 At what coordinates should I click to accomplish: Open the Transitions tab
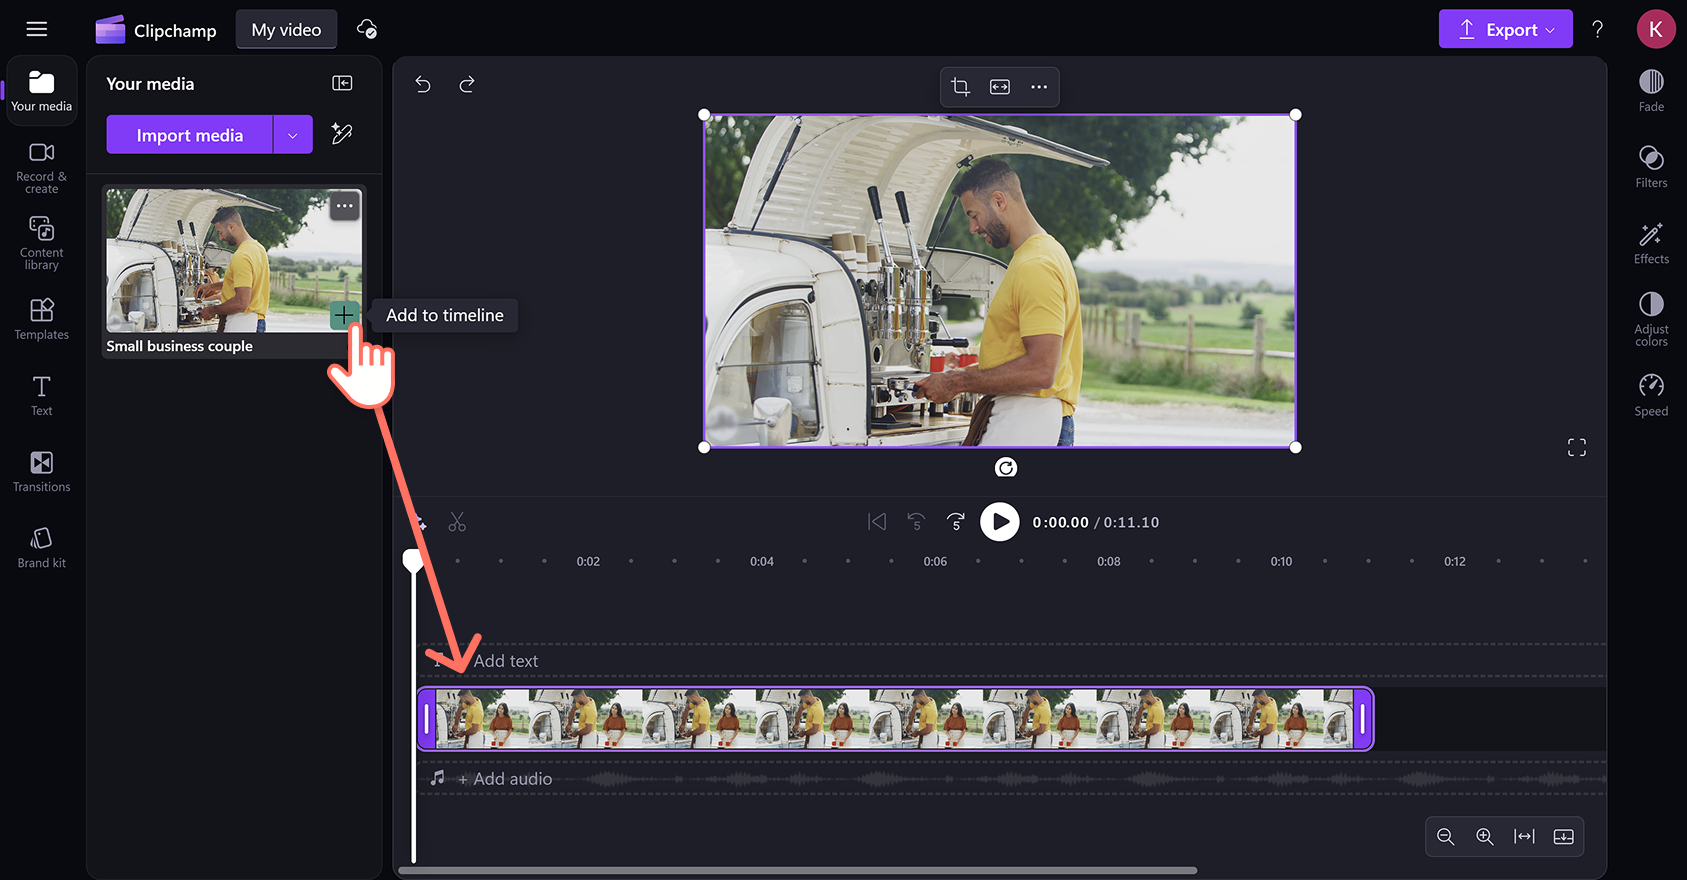click(x=42, y=471)
